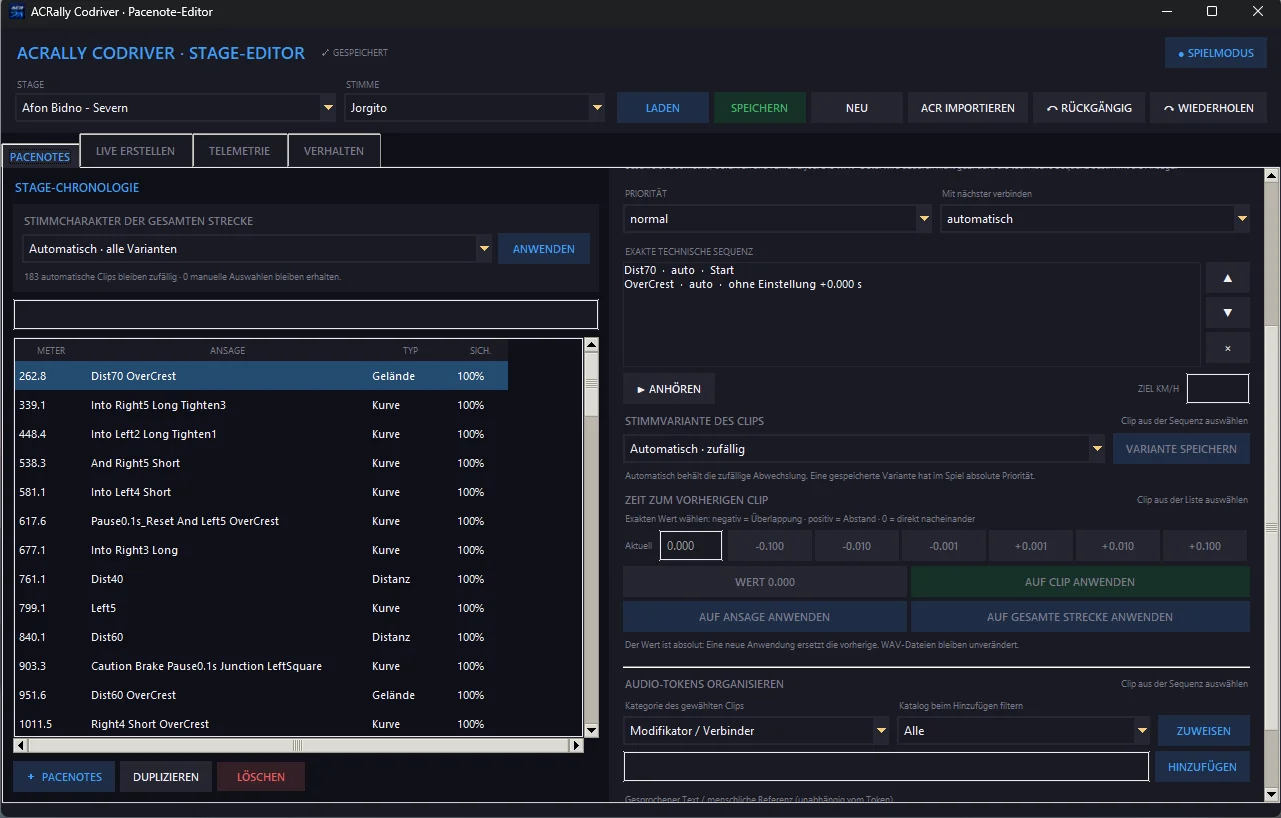The height and width of the screenshot is (818, 1281).
Task: Click the Meter column header
Action: click(x=51, y=351)
